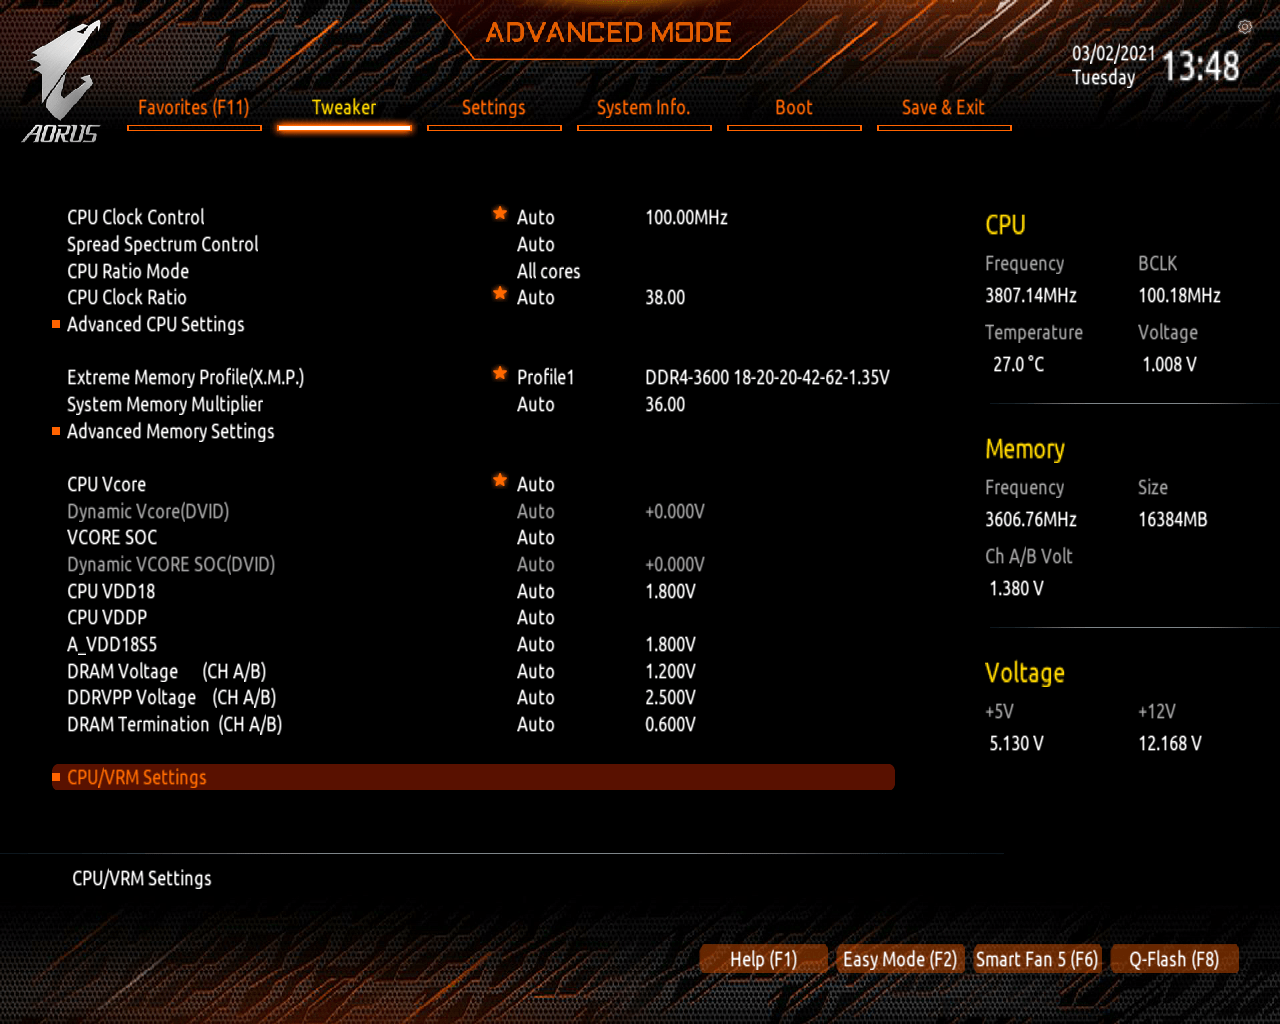Choose the X.M.P. Profile1 option
The width and height of the screenshot is (1280, 1024).
[546, 377]
